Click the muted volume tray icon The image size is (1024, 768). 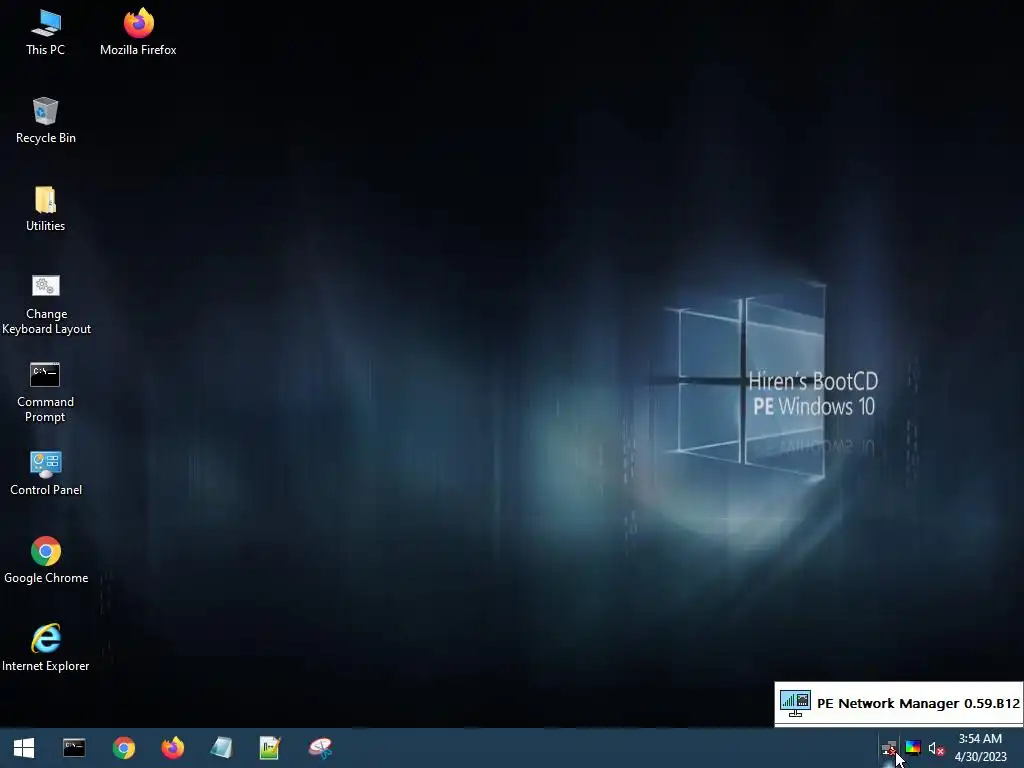click(936, 748)
